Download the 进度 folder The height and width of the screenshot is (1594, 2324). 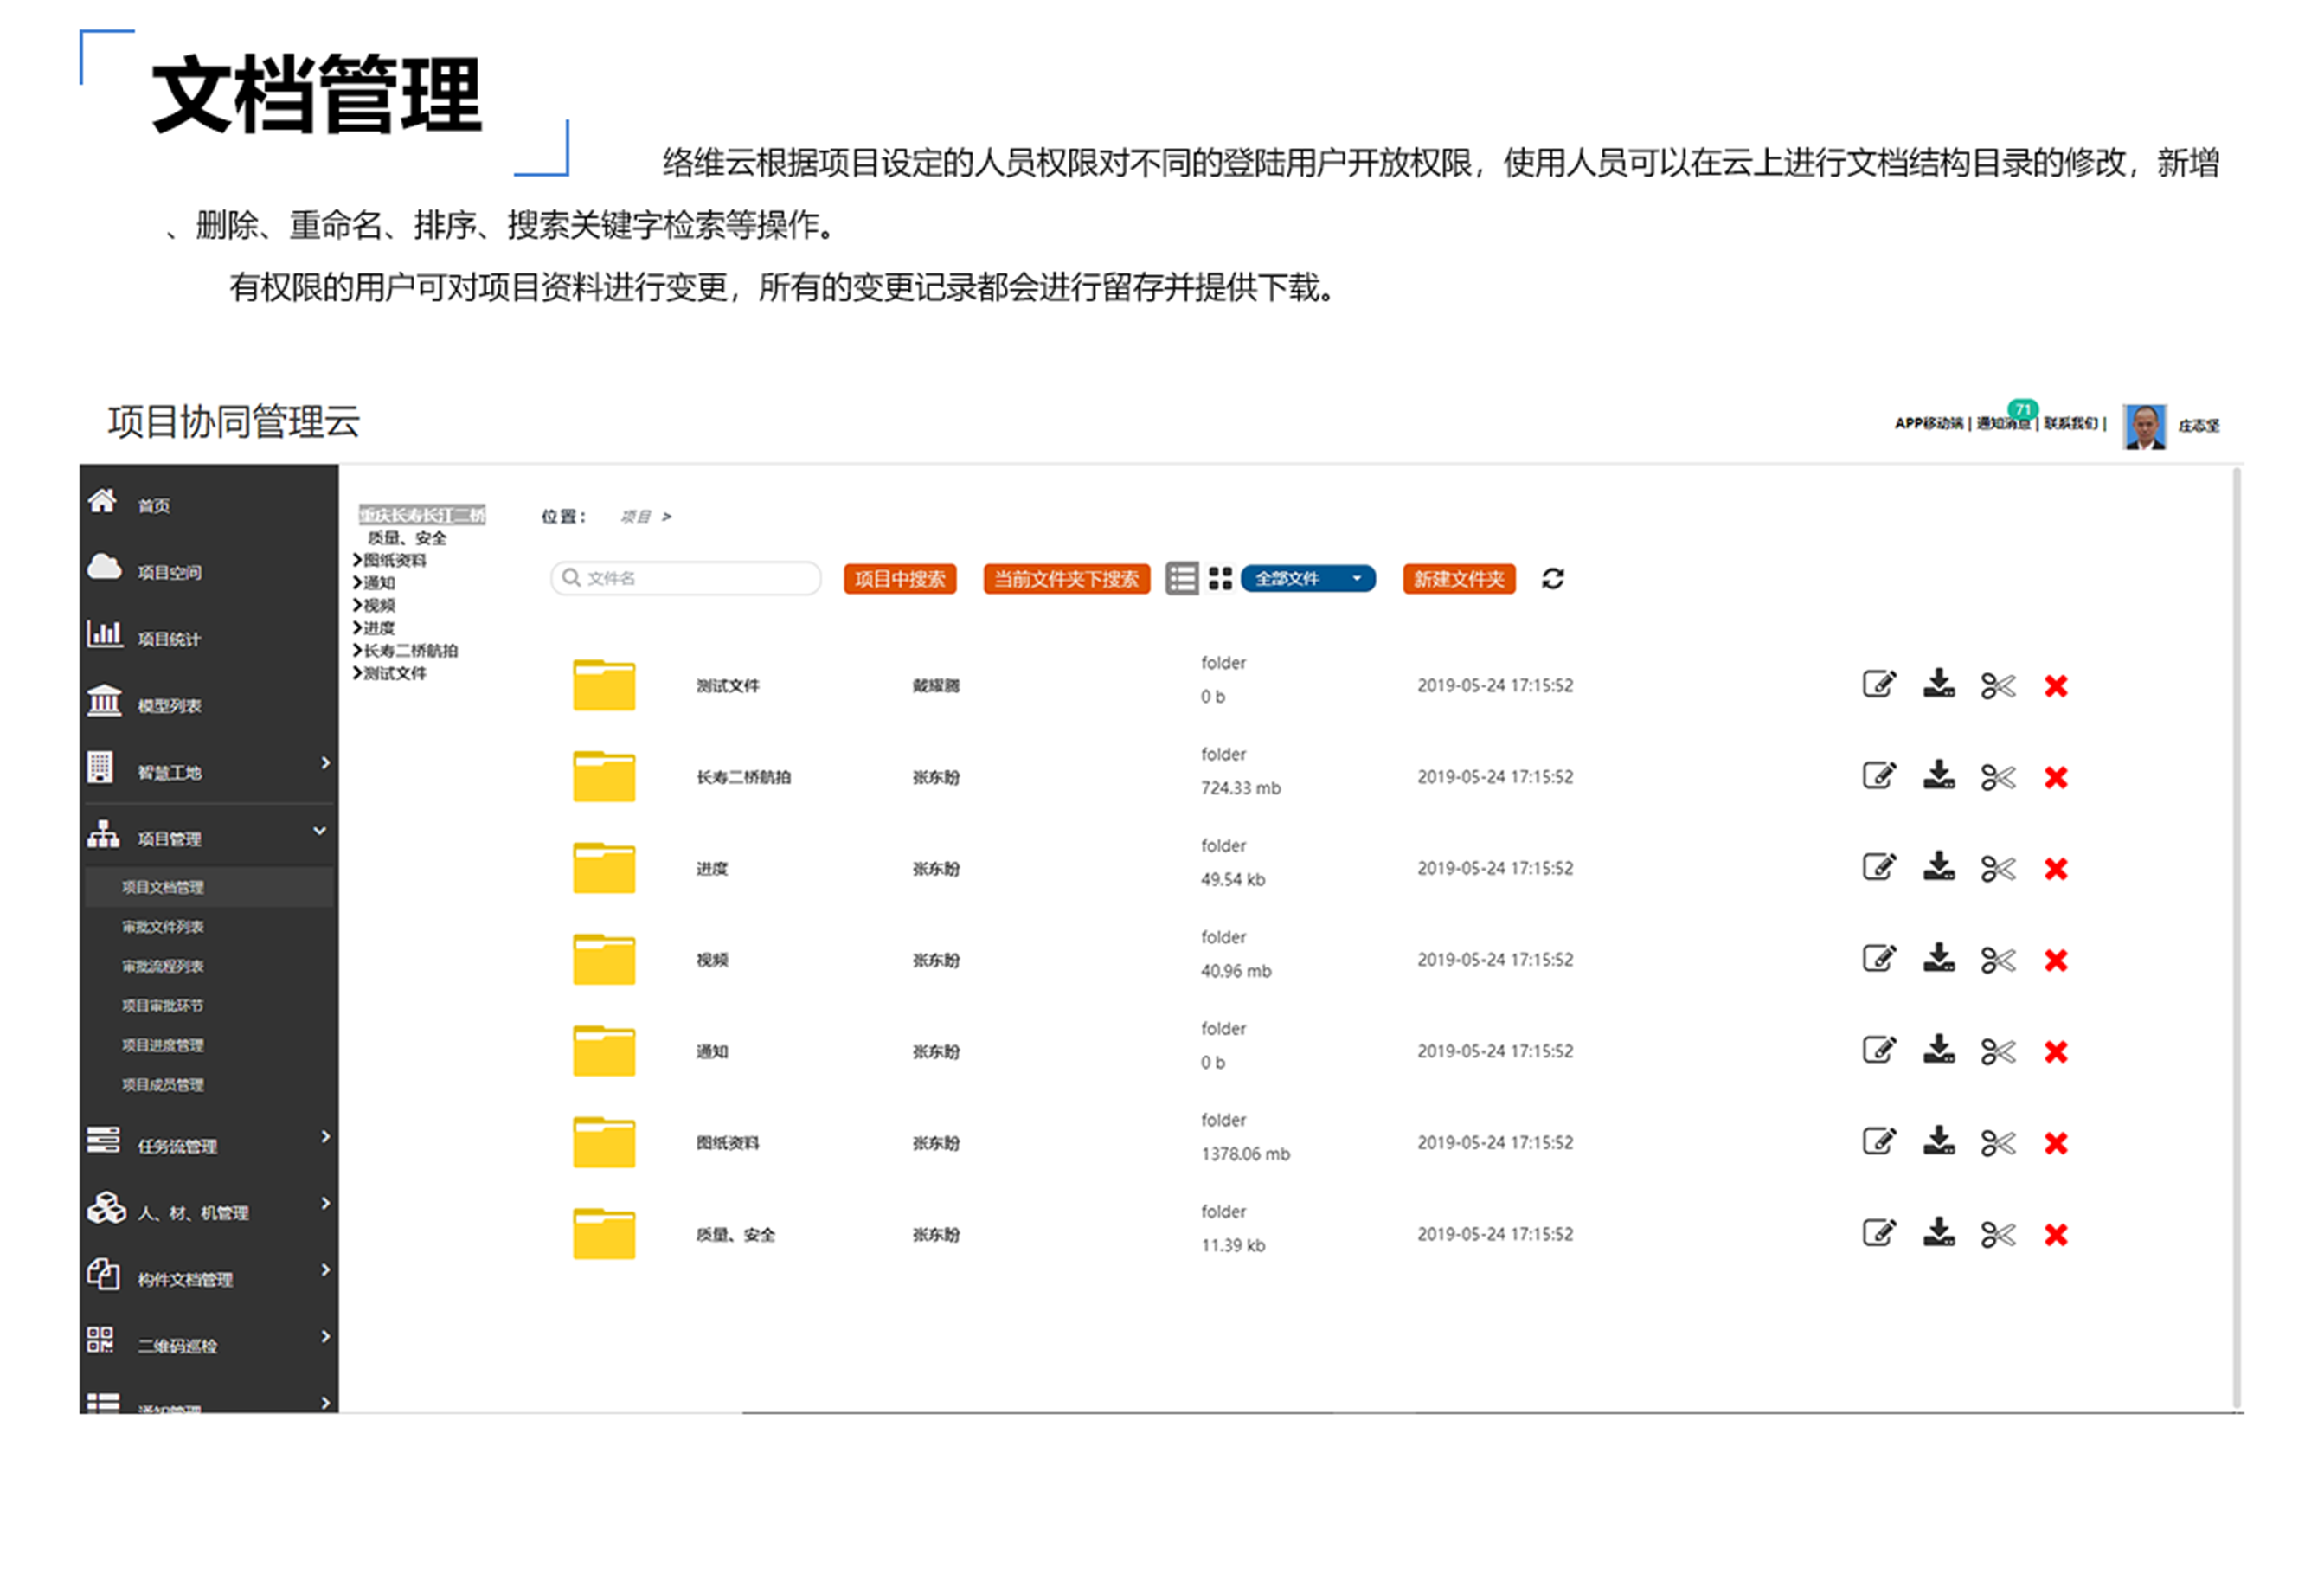(x=1938, y=867)
